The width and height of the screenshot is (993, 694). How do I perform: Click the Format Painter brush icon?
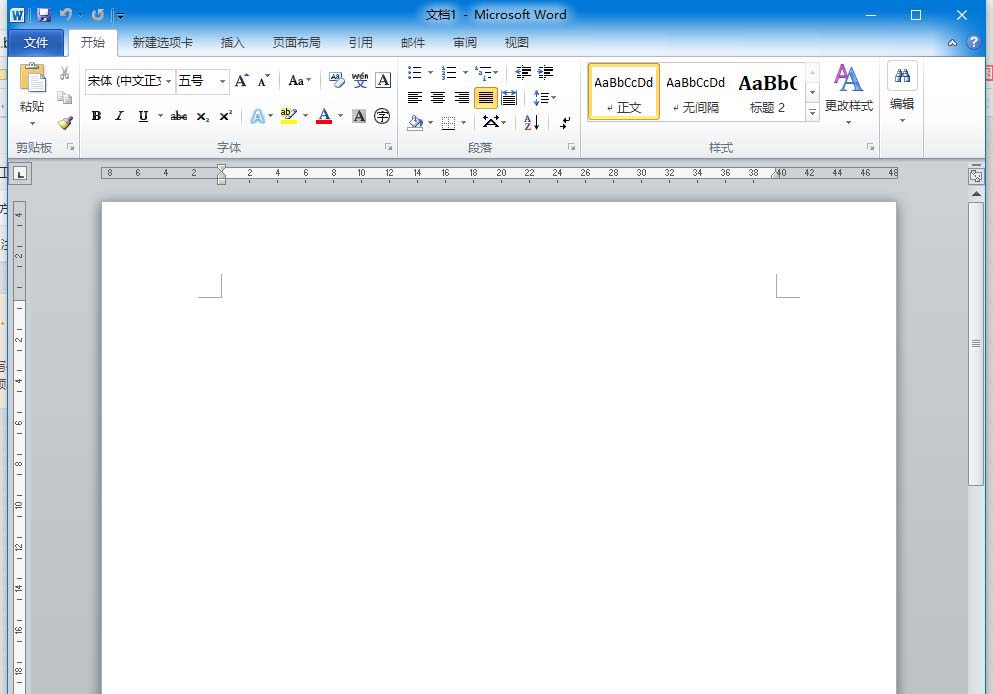65,123
